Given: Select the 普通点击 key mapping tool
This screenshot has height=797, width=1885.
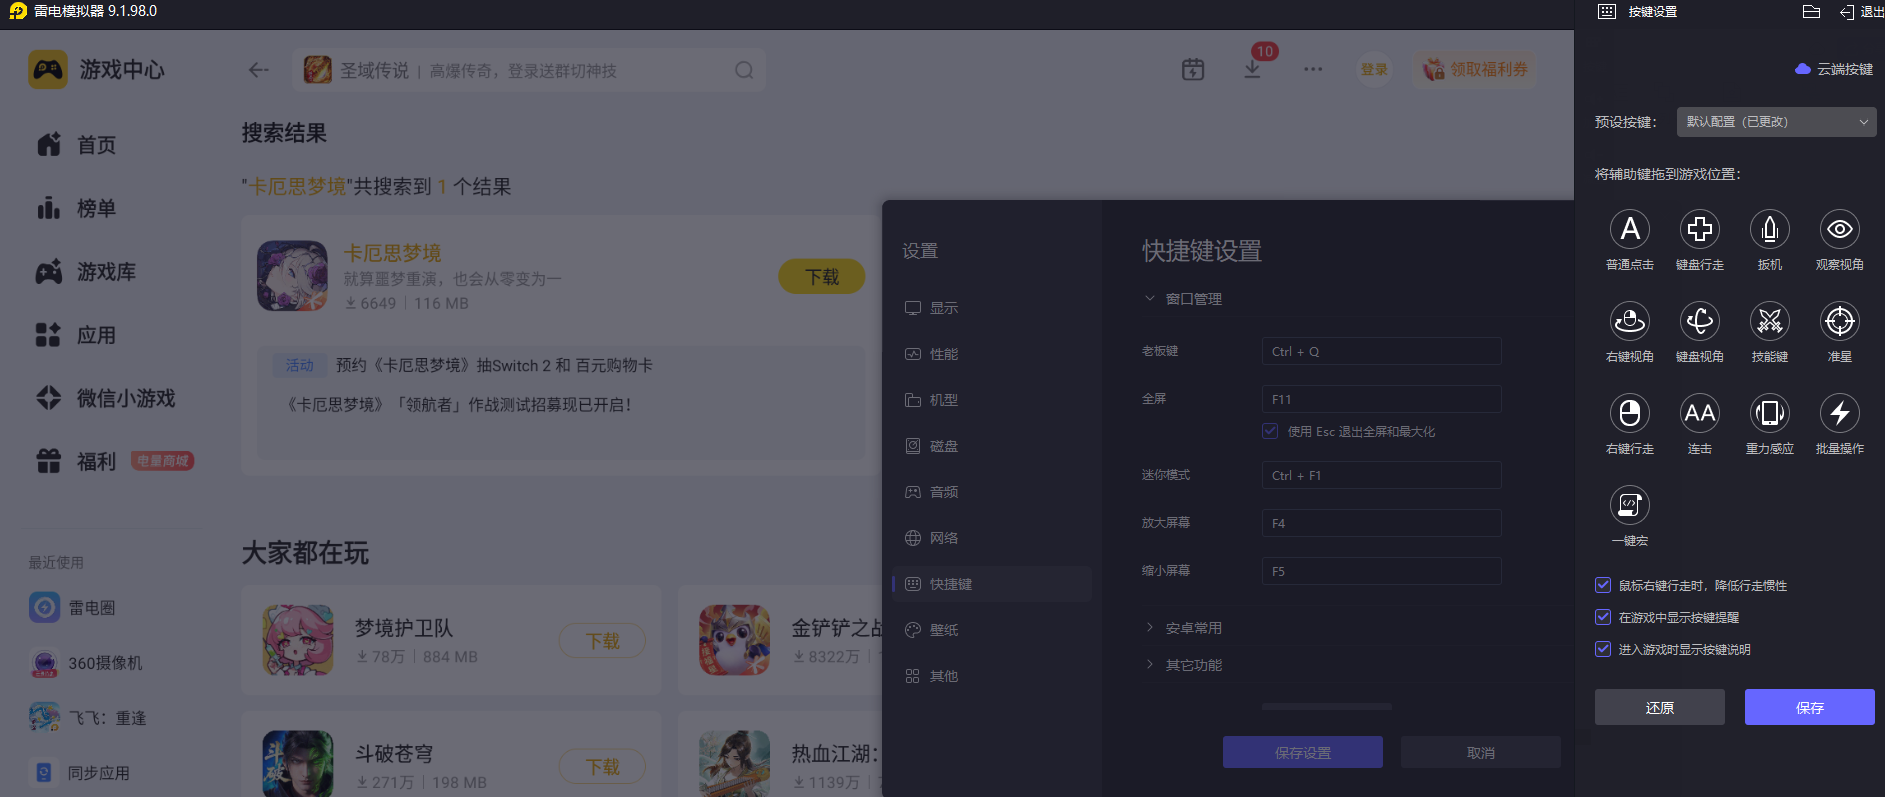Looking at the screenshot, I should (1630, 230).
